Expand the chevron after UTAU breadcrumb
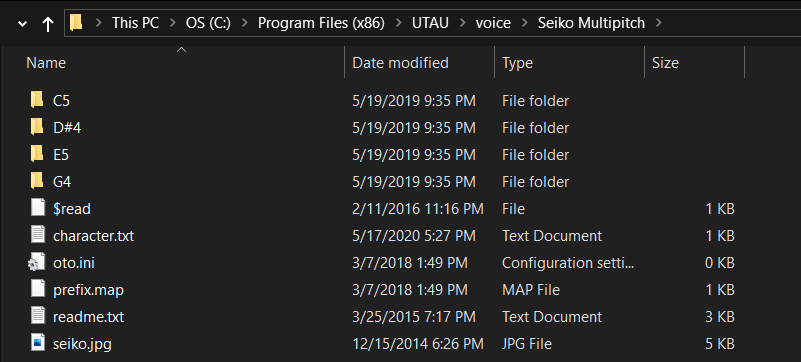The height and width of the screenshot is (362, 801). click(462, 23)
